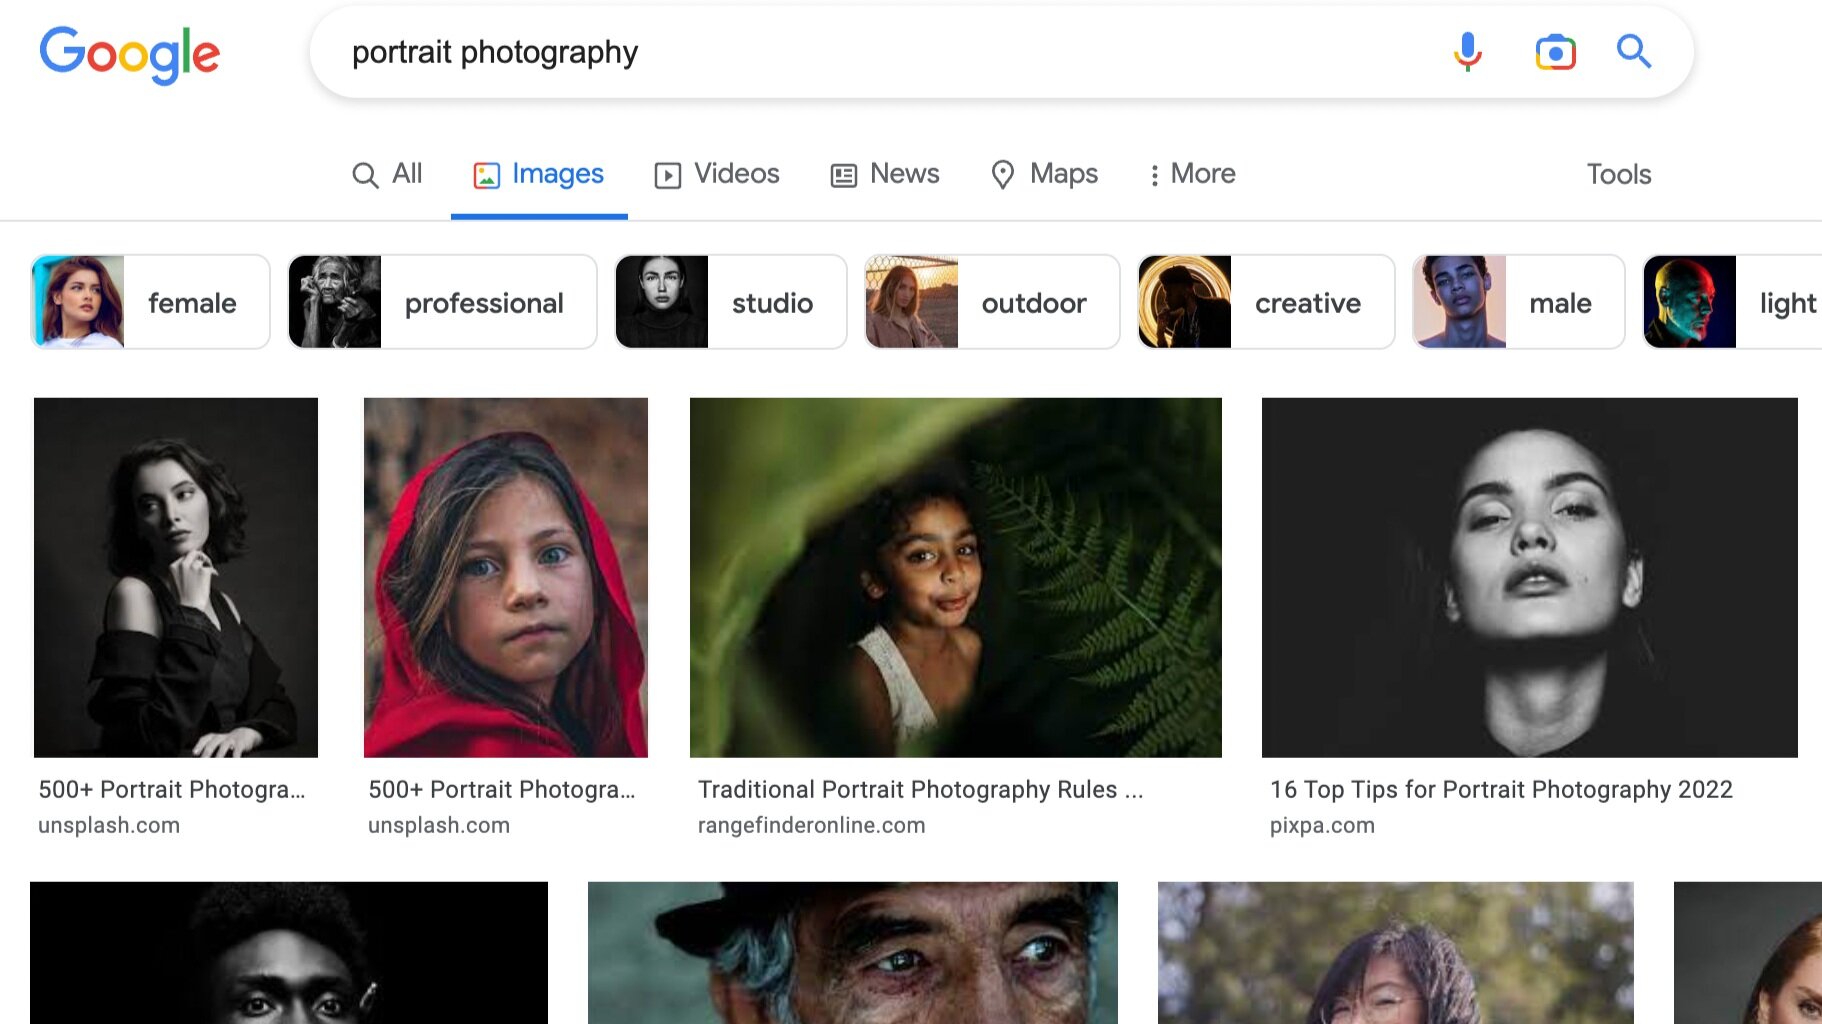
Task: Open black-and-white woman in jacket portrait
Action: (x=176, y=577)
